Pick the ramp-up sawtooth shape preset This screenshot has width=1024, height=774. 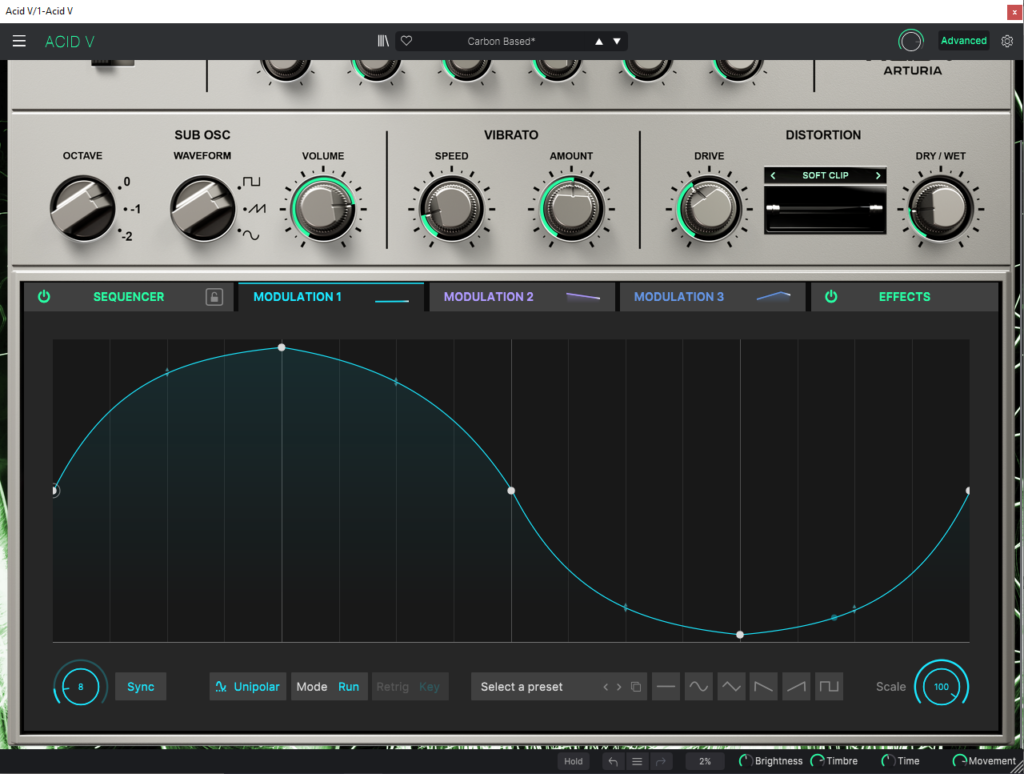point(796,687)
